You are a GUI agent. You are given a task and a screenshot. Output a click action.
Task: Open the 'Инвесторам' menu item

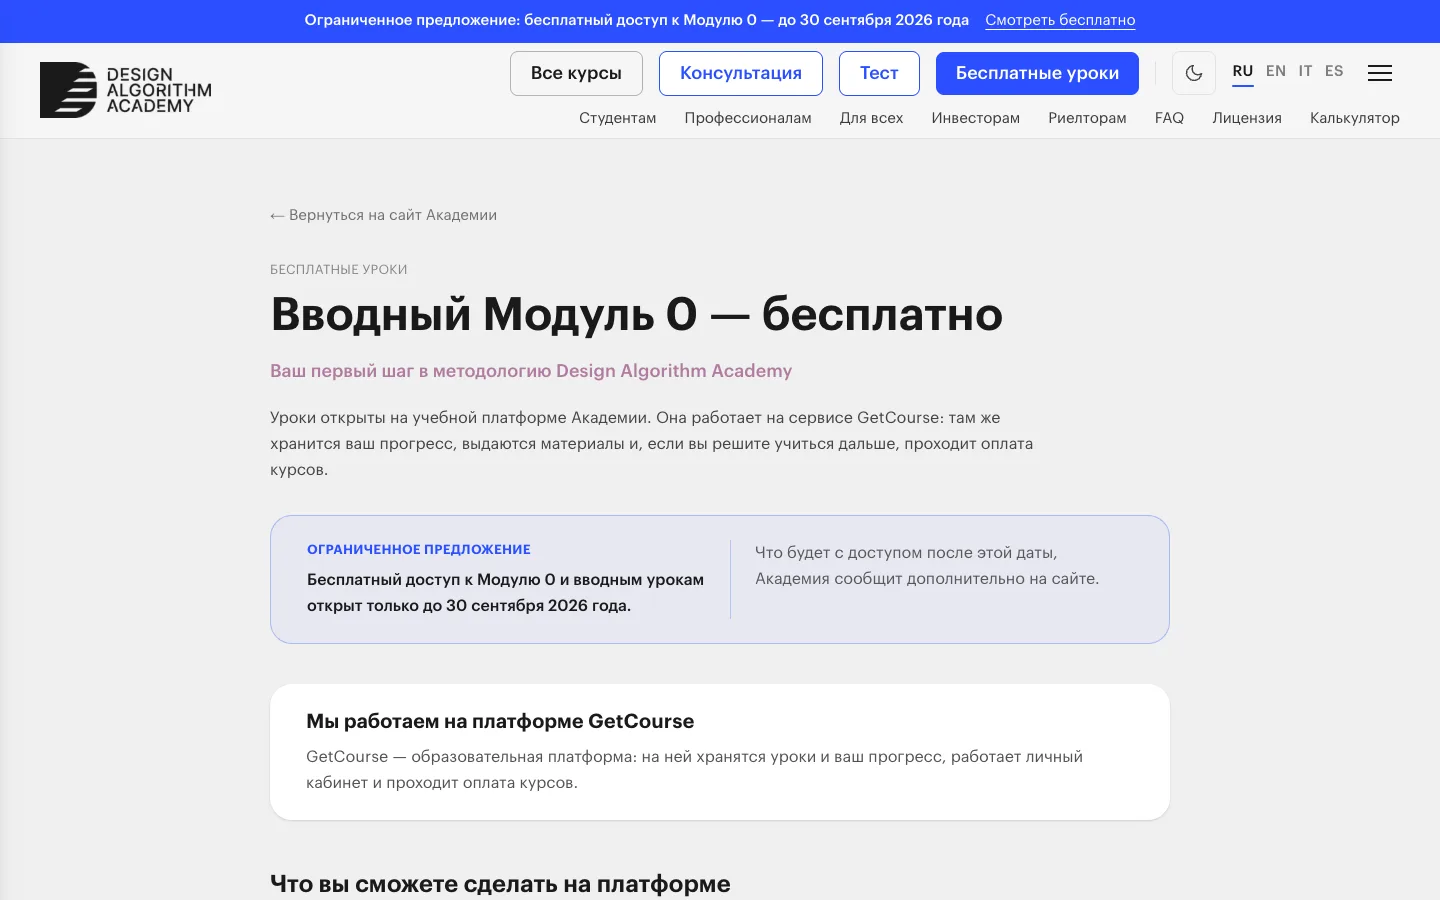pyautogui.click(x=976, y=118)
